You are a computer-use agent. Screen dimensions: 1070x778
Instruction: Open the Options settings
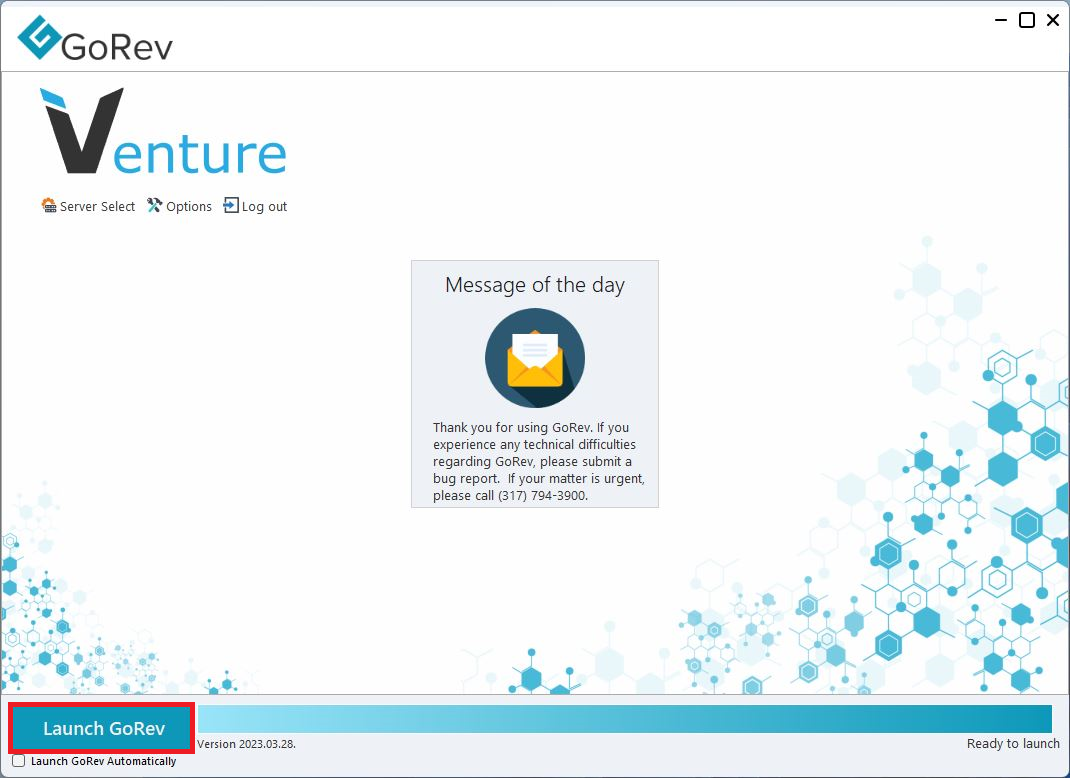click(x=179, y=206)
